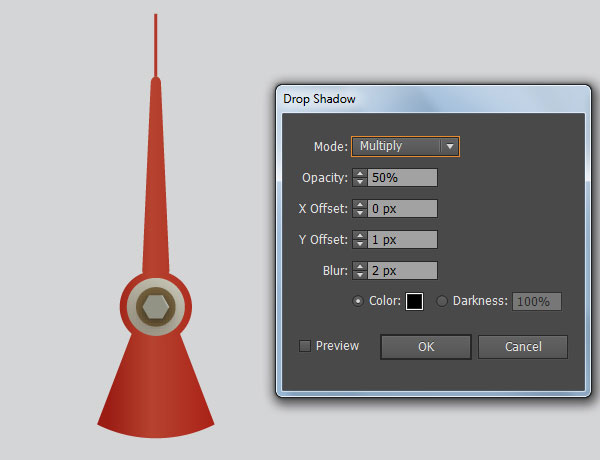Increase Blur with the up arrow
Viewport: 600px width, 460px height.
[360, 266]
